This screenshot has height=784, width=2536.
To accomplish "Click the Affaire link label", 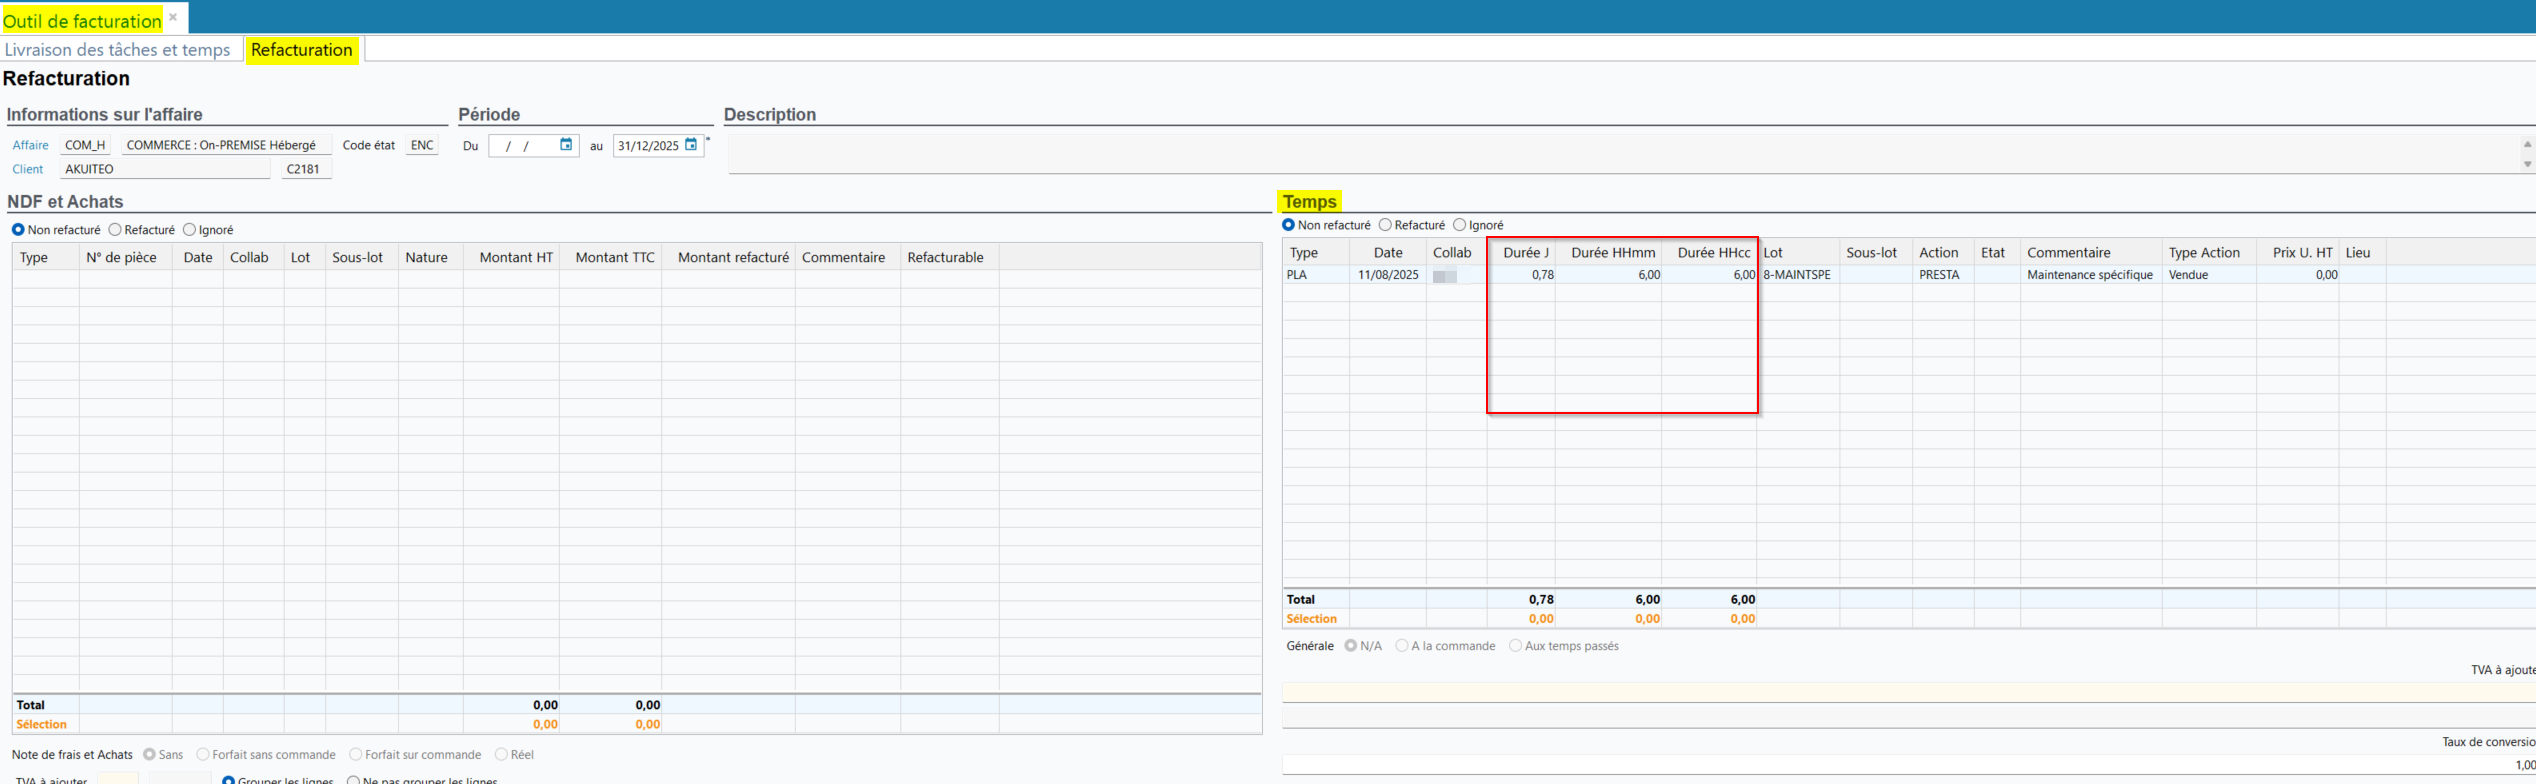I will point(30,145).
